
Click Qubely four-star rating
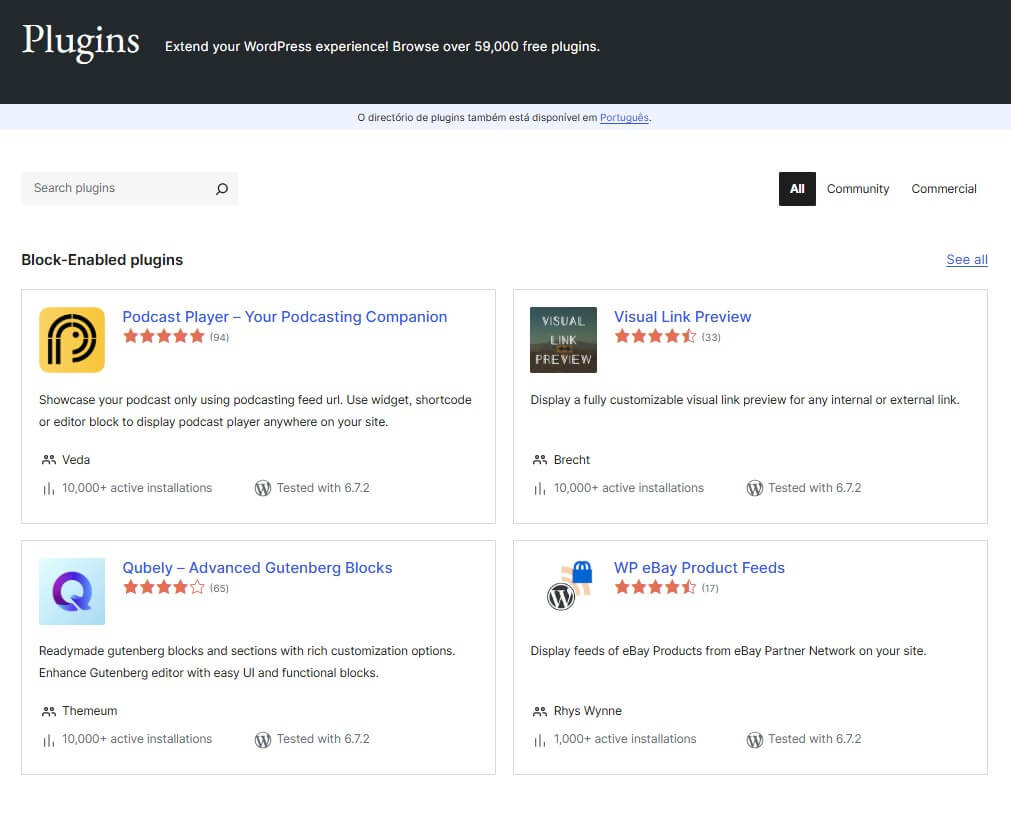coord(164,587)
